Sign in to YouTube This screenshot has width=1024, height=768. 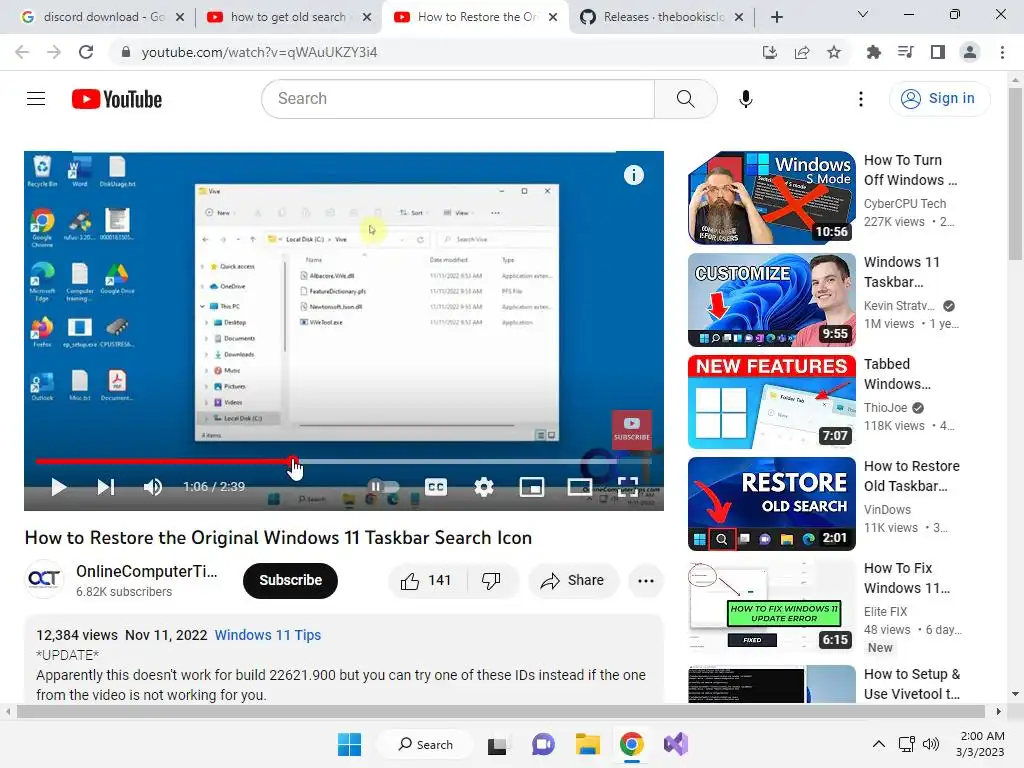(x=939, y=99)
